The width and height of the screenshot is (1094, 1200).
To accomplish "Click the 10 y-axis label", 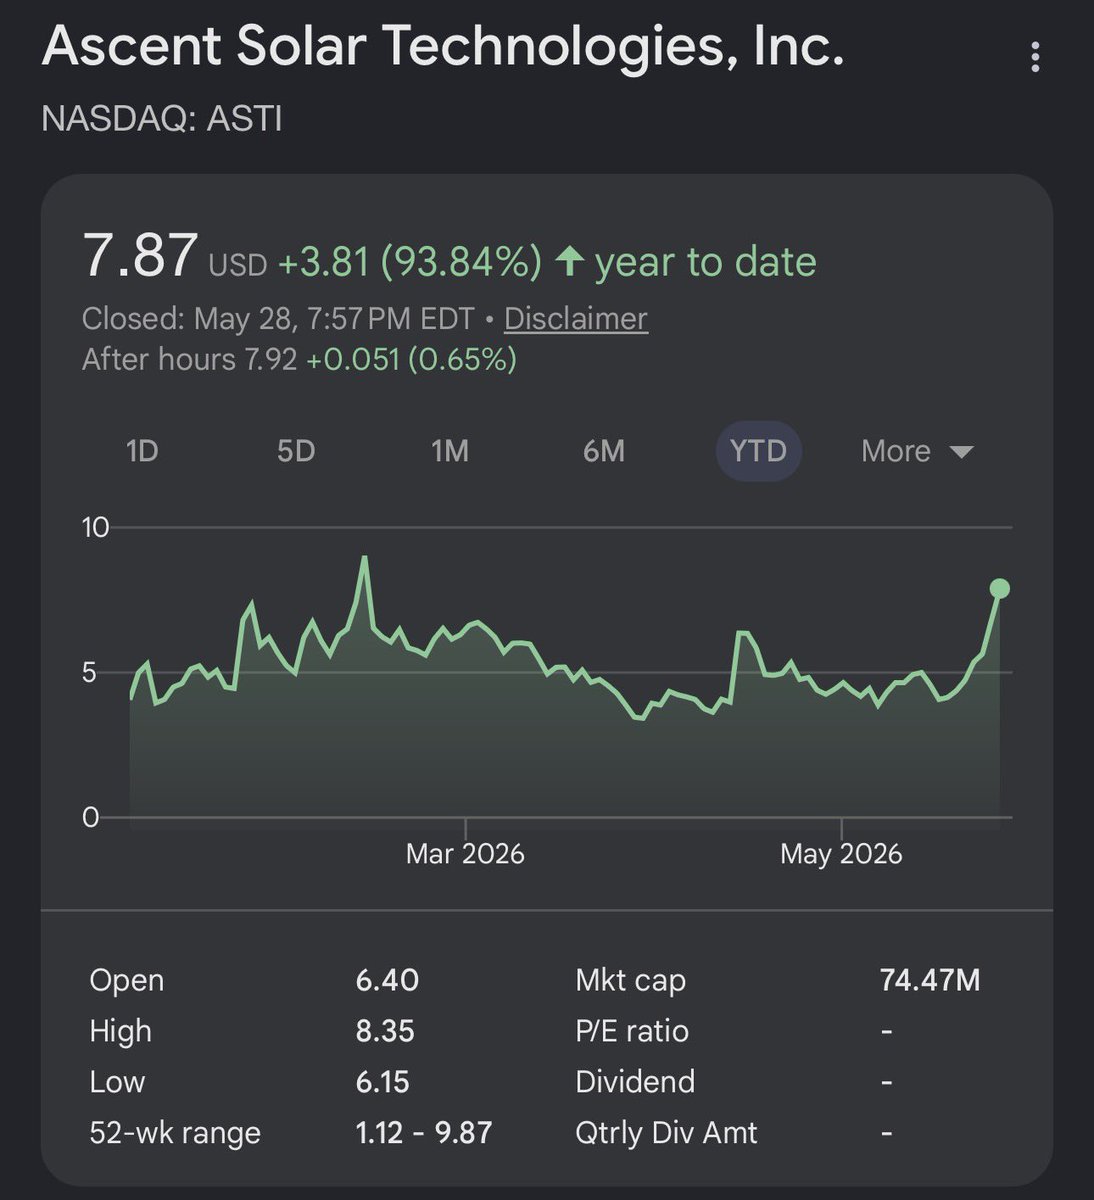I will click(95, 527).
